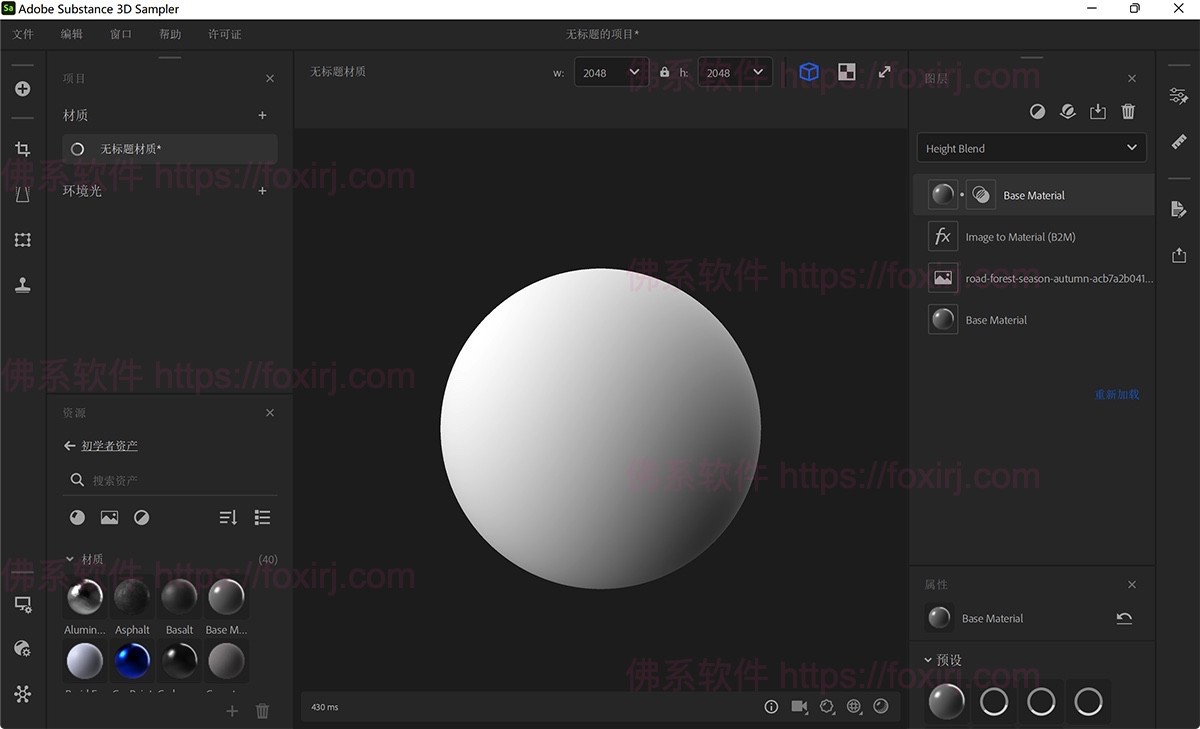Open the export icon in the right sidebar
Viewport: 1200px width, 729px height.
tap(1178, 254)
